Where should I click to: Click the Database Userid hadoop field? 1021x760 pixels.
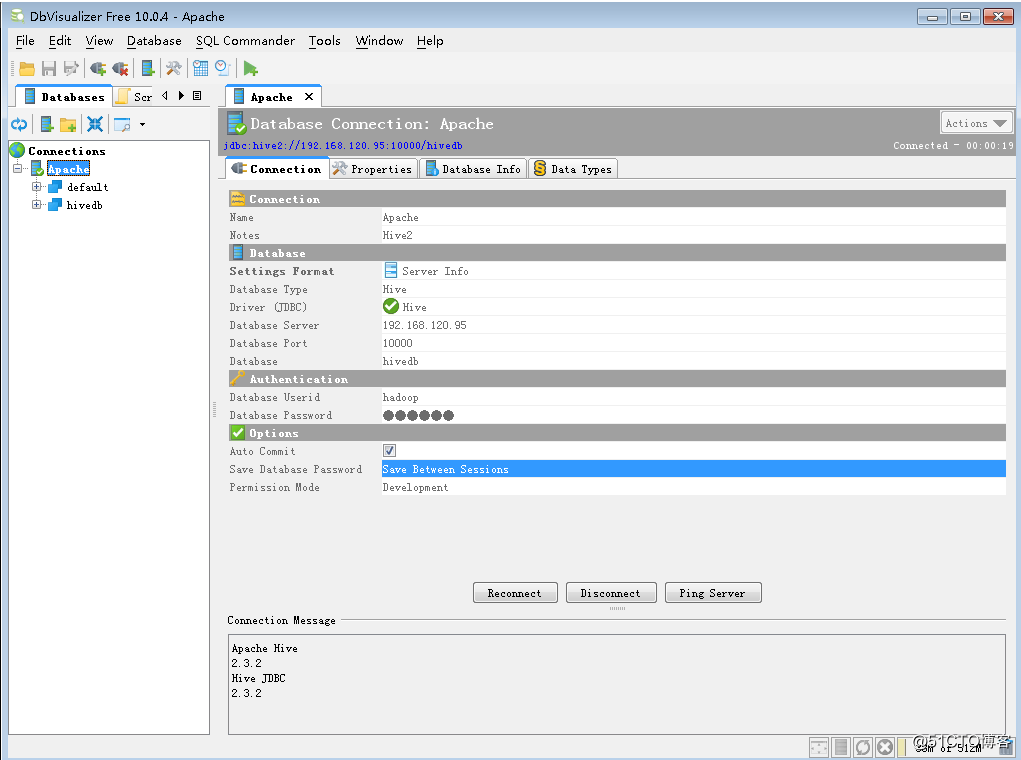click(693, 397)
